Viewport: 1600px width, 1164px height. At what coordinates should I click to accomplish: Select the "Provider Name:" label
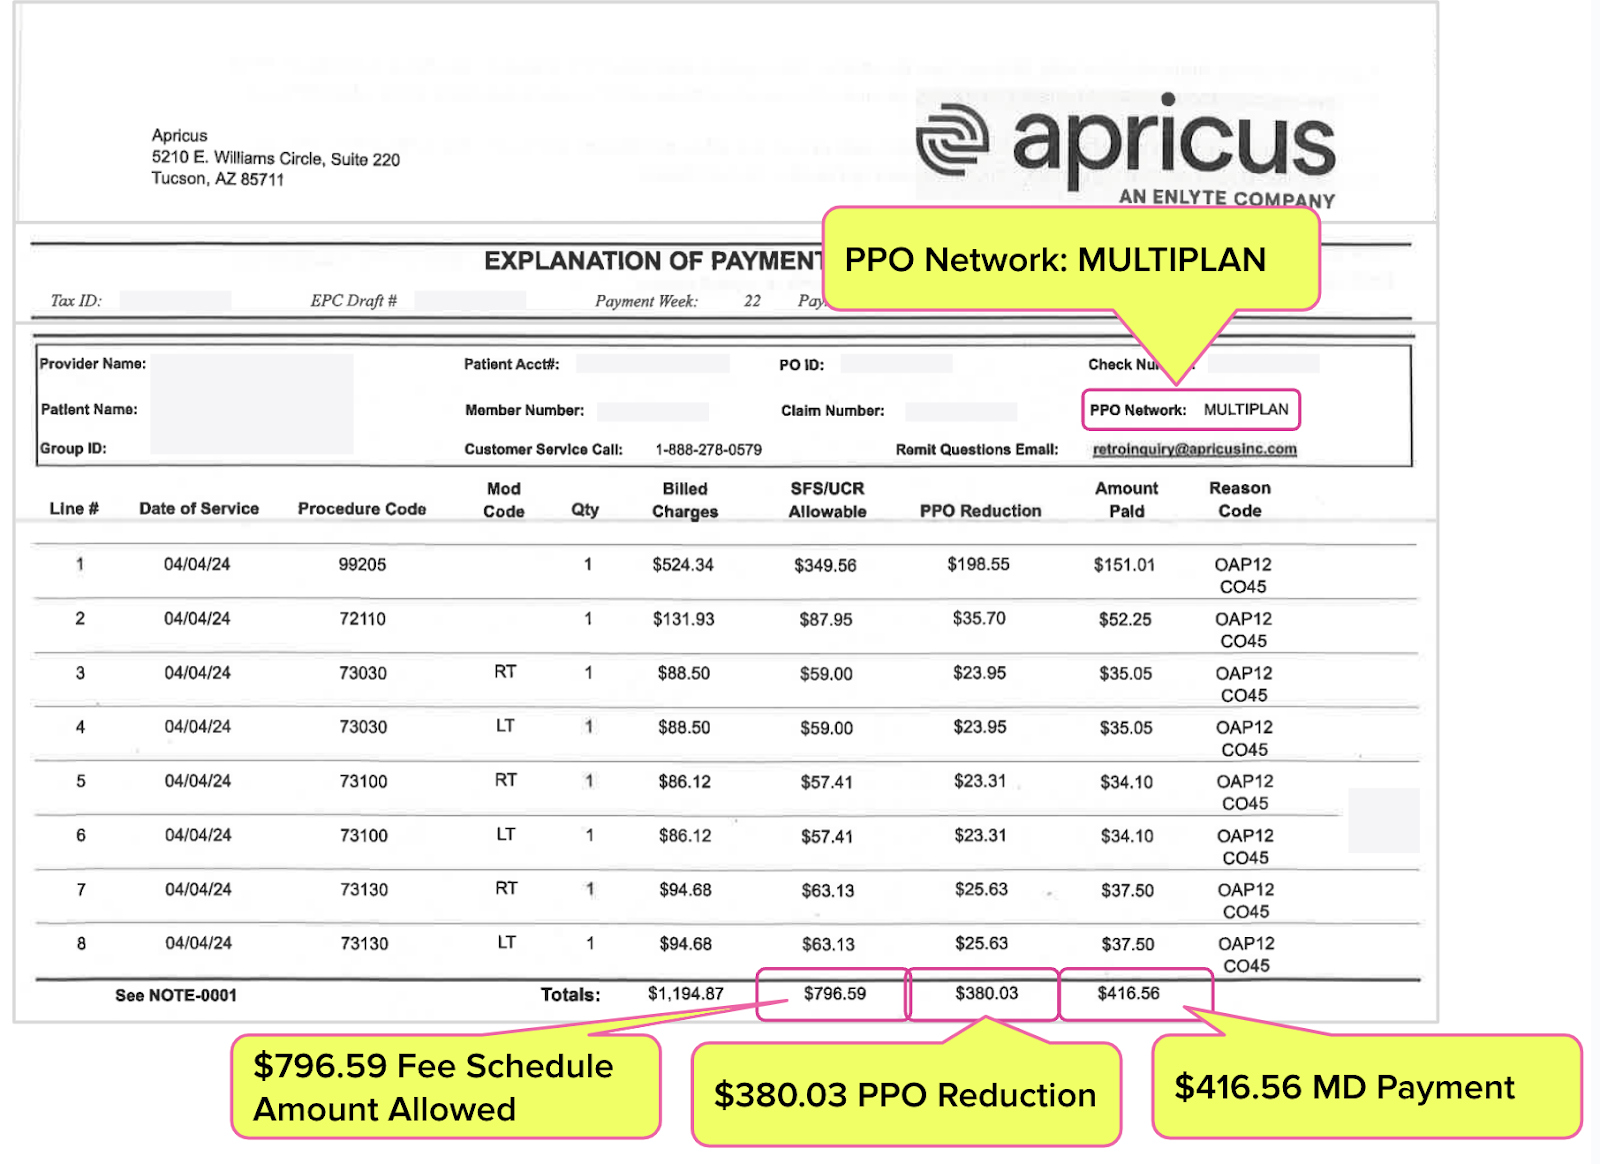pyautogui.click(x=93, y=364)
